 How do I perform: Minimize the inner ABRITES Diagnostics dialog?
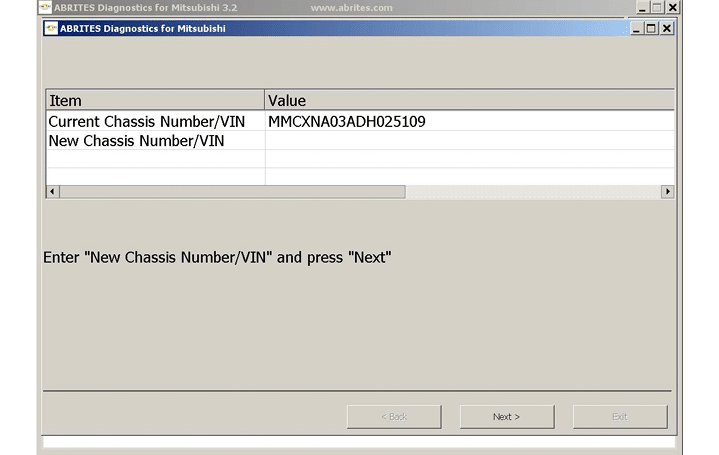pos(637,28)
